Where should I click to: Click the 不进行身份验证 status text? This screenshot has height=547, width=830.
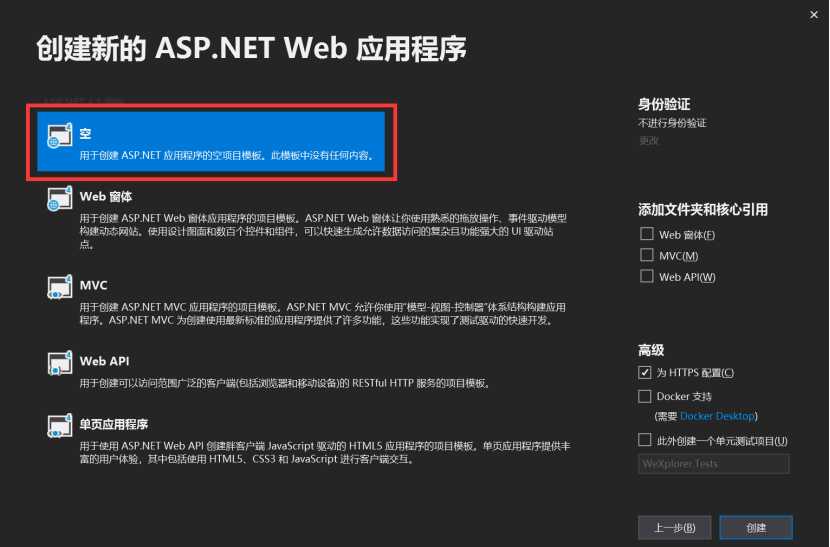(x=672, y=123)
